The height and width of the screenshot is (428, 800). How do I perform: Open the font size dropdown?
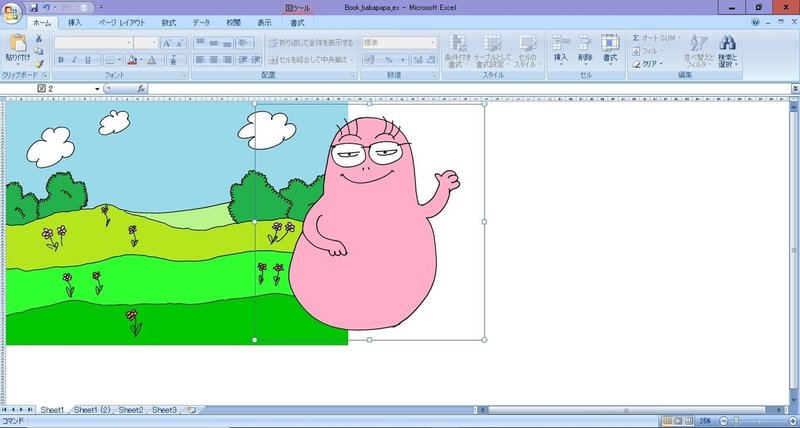154,43
